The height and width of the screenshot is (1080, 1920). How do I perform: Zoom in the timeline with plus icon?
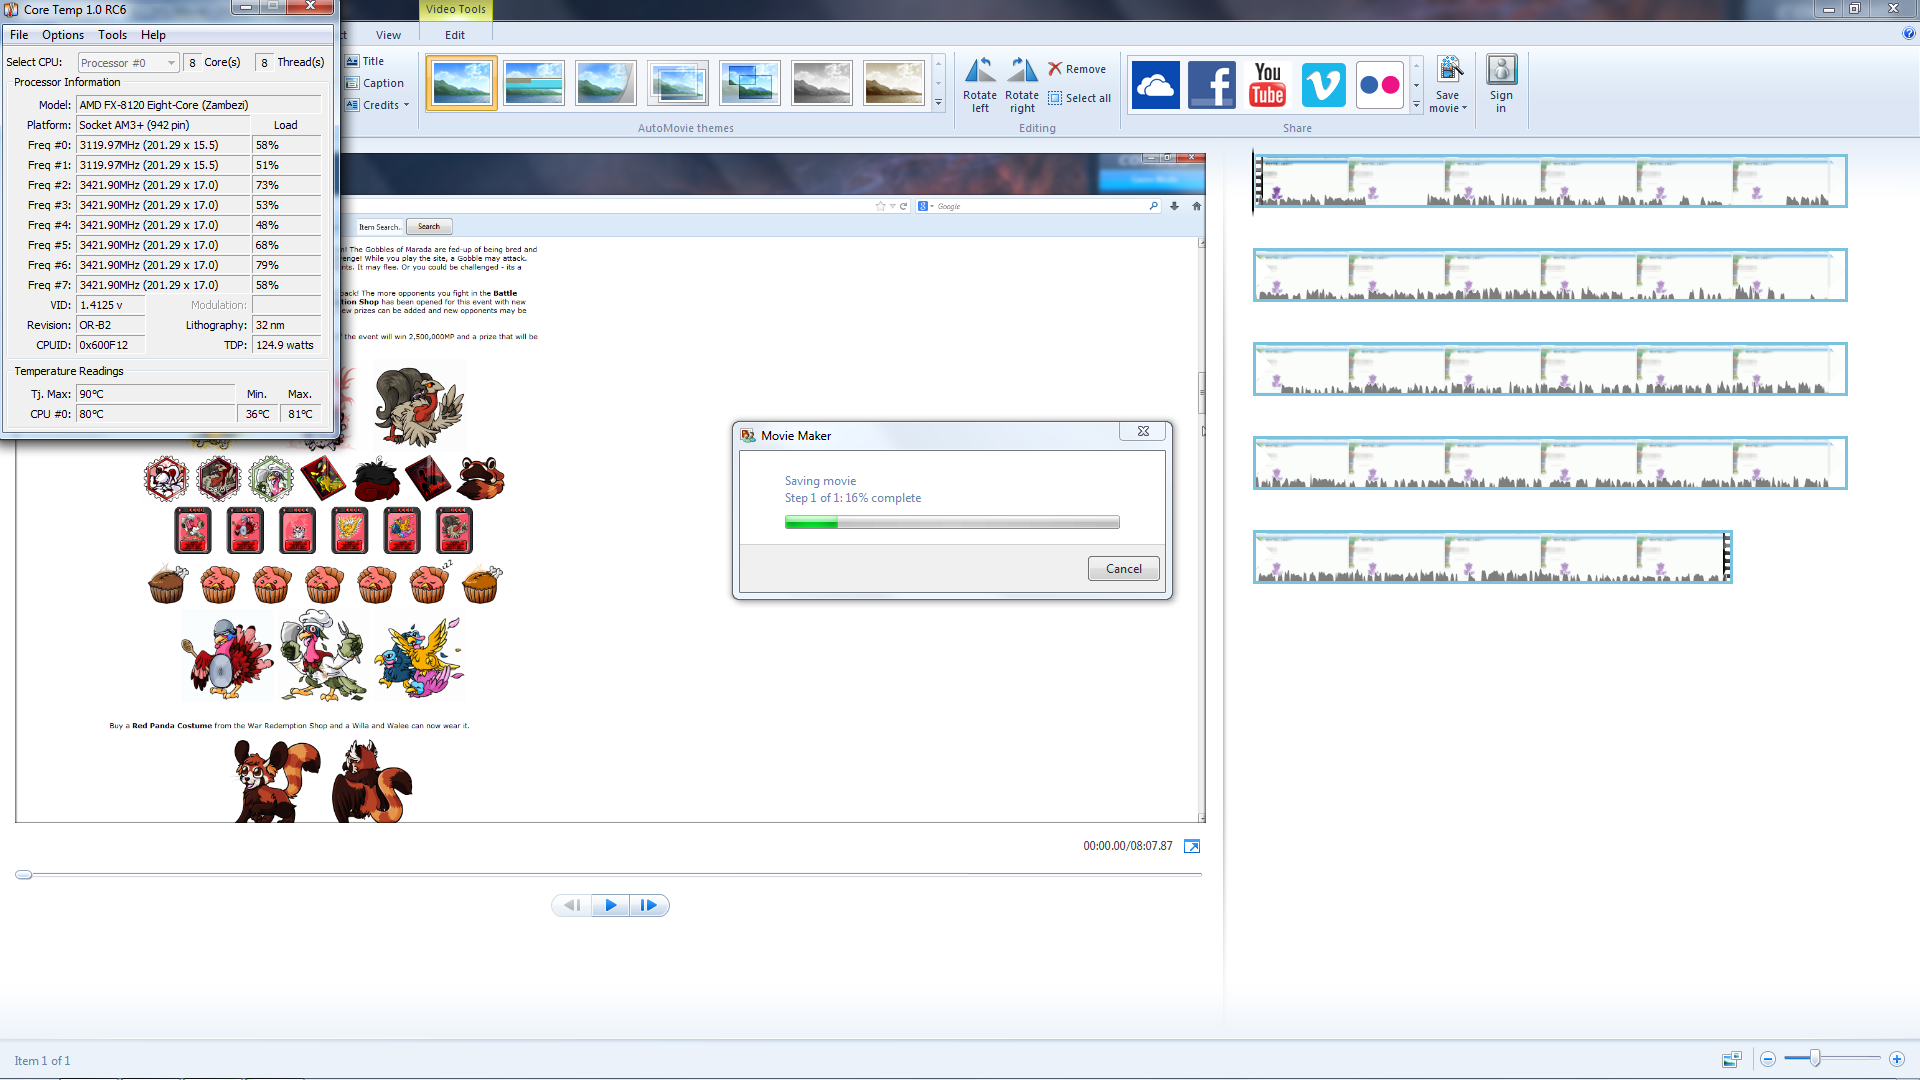coord(1896,1059)
